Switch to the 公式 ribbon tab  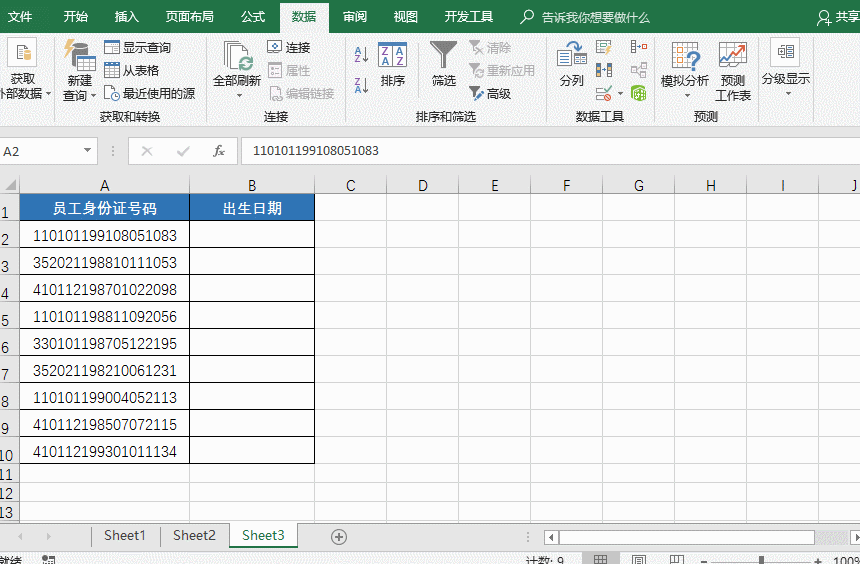[x=252, y=17]
